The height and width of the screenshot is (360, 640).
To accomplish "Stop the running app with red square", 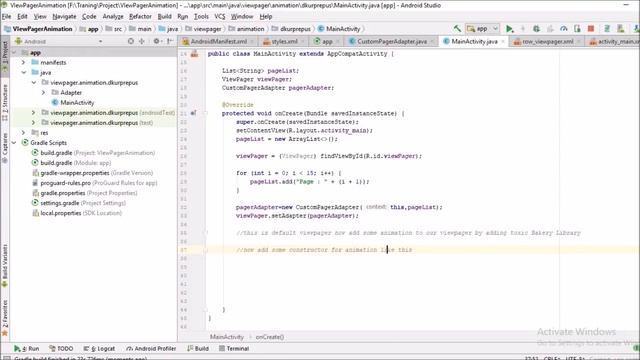I will click(591, 29).
